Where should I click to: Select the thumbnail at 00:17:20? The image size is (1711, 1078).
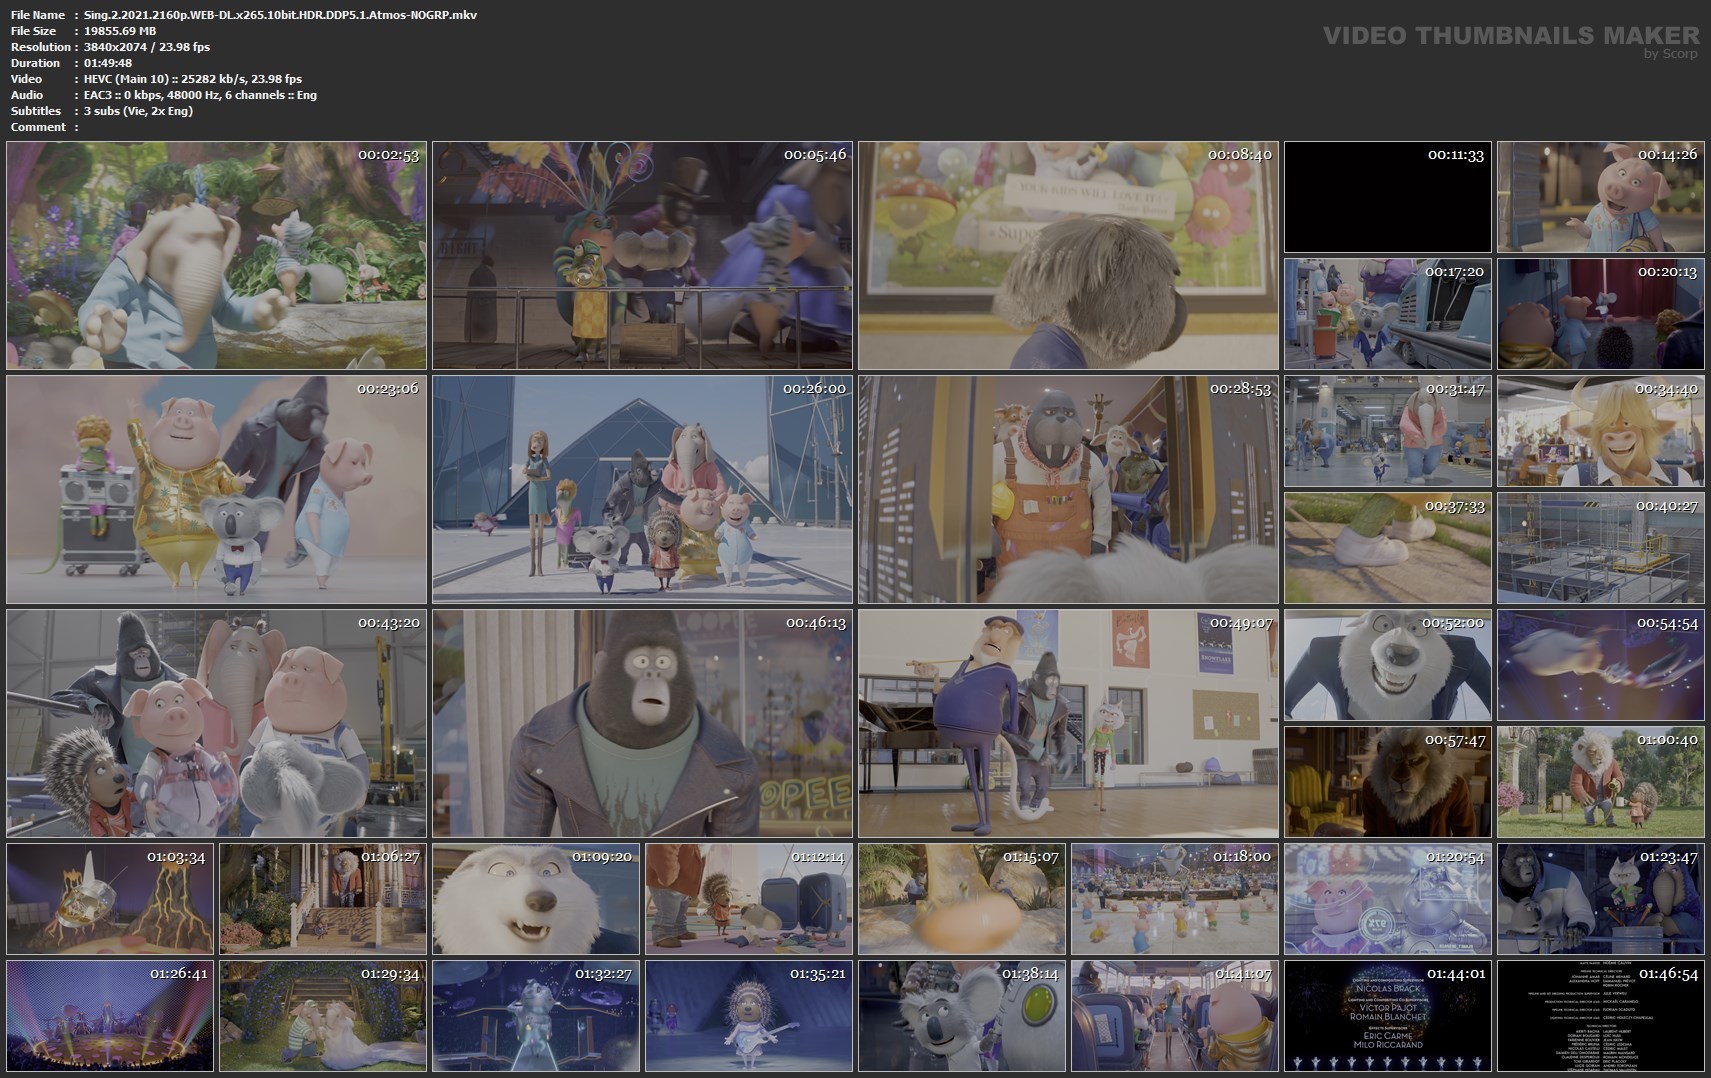click(1388, 314)
